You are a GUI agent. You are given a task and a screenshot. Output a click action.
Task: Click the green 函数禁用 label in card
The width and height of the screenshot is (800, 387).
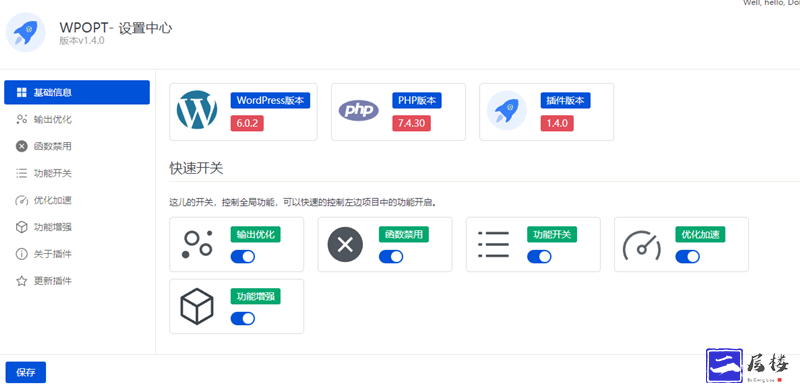point(404,235)
